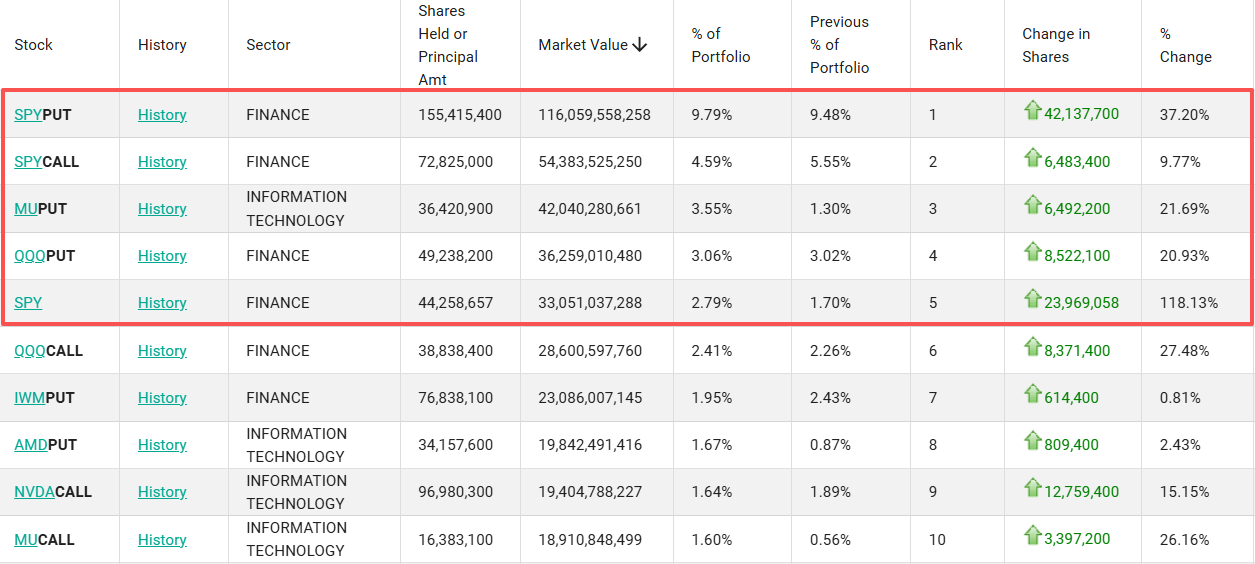Sort by % of Portfolio header
1255x564 pixels.
721,45
